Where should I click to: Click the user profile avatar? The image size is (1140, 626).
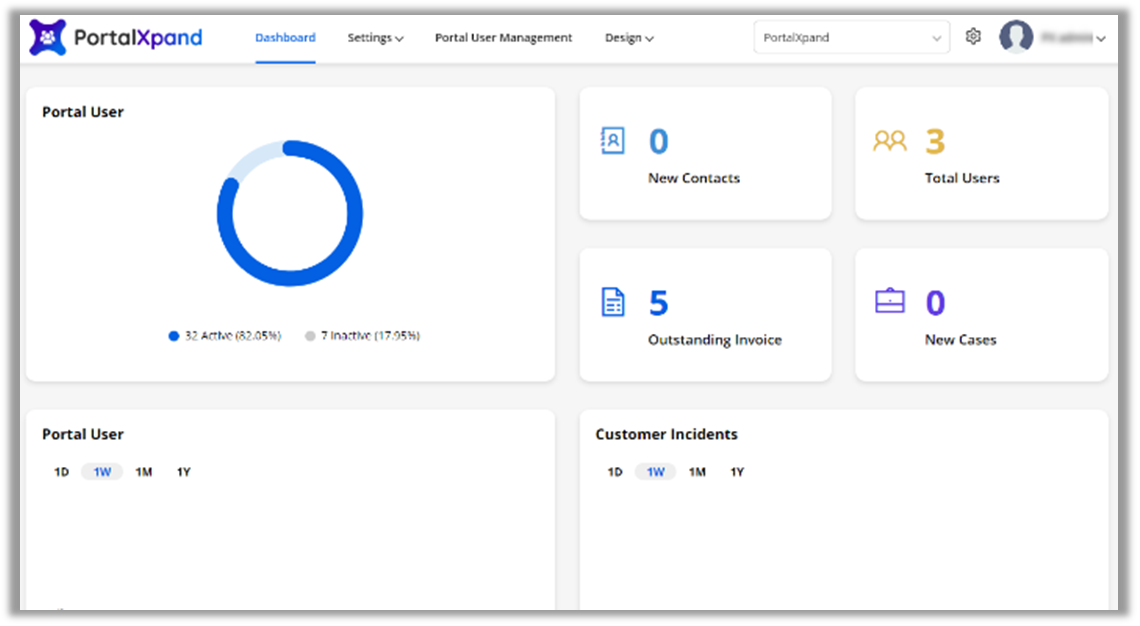coord(1016,38)
